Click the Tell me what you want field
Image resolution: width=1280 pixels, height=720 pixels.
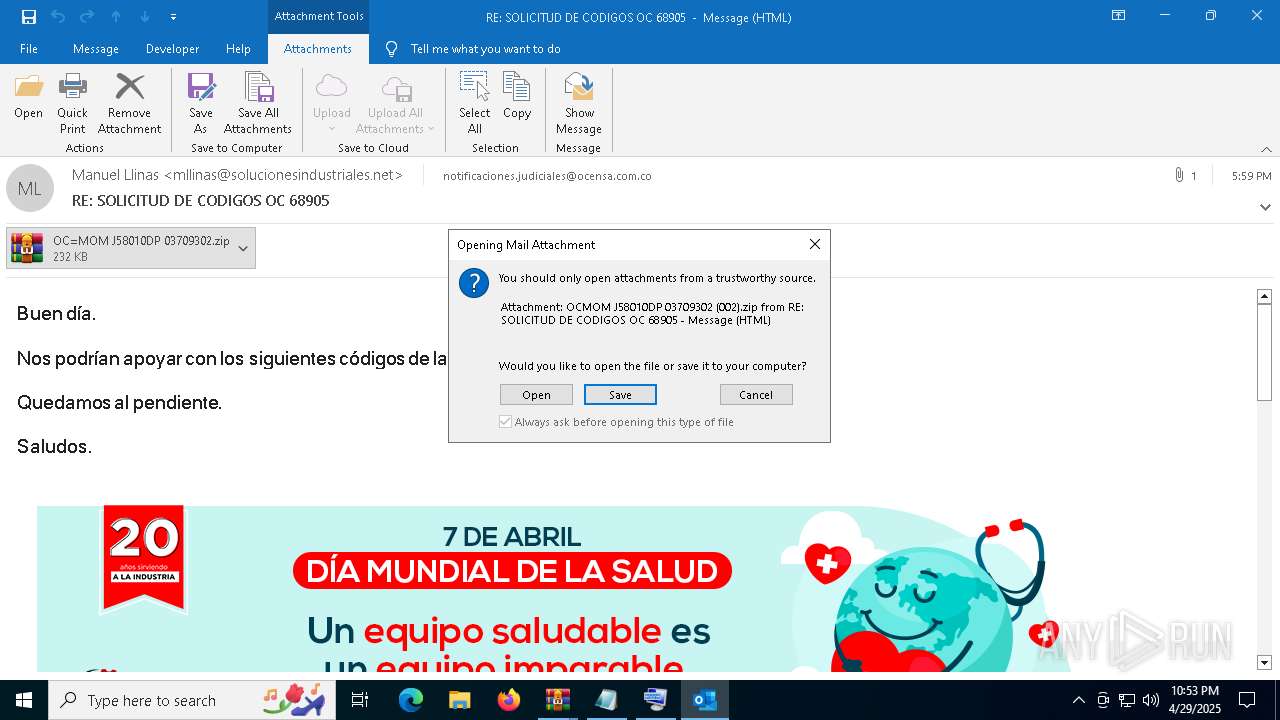click(x=485, y=48)
